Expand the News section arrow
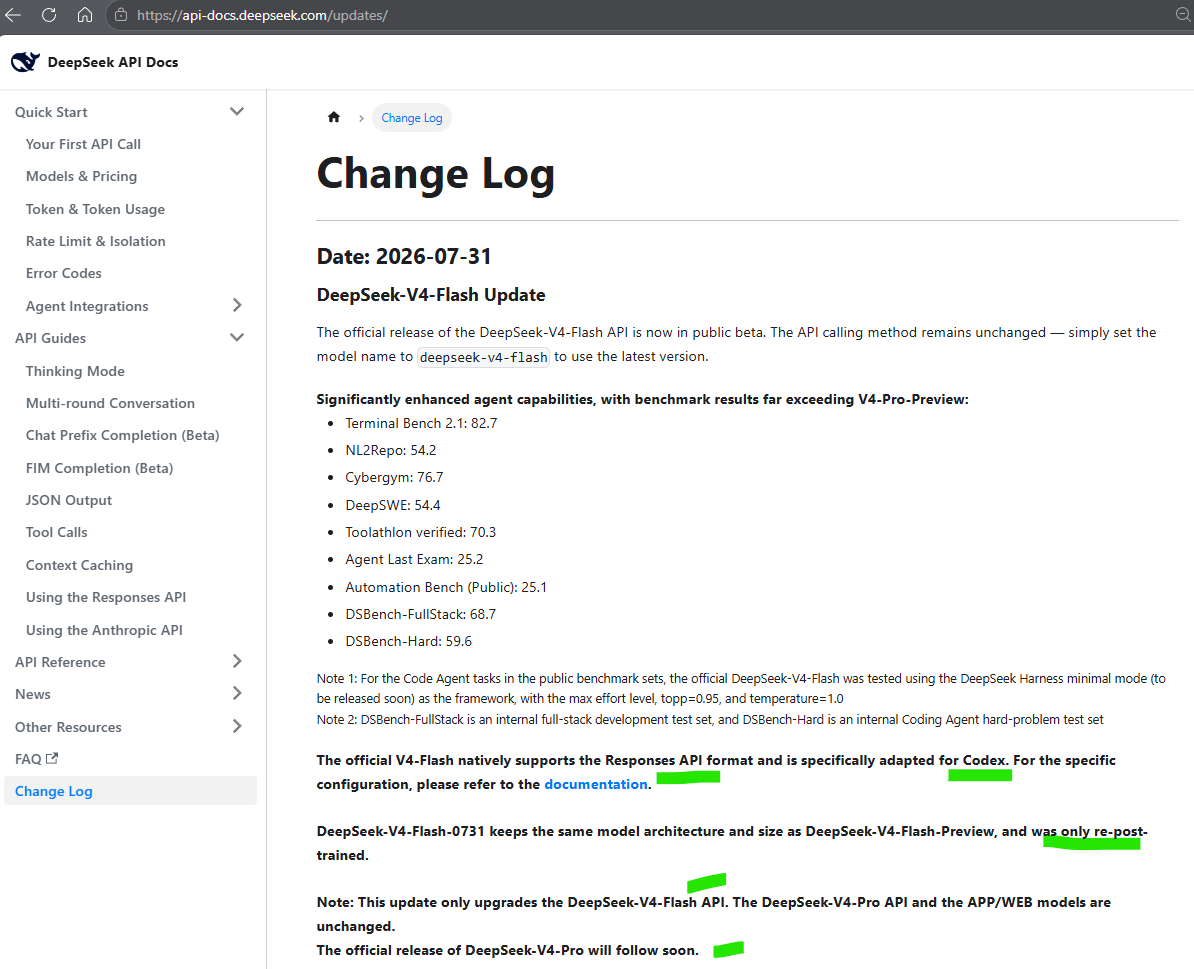This screenshot has width=1194, height=969. 237,693
